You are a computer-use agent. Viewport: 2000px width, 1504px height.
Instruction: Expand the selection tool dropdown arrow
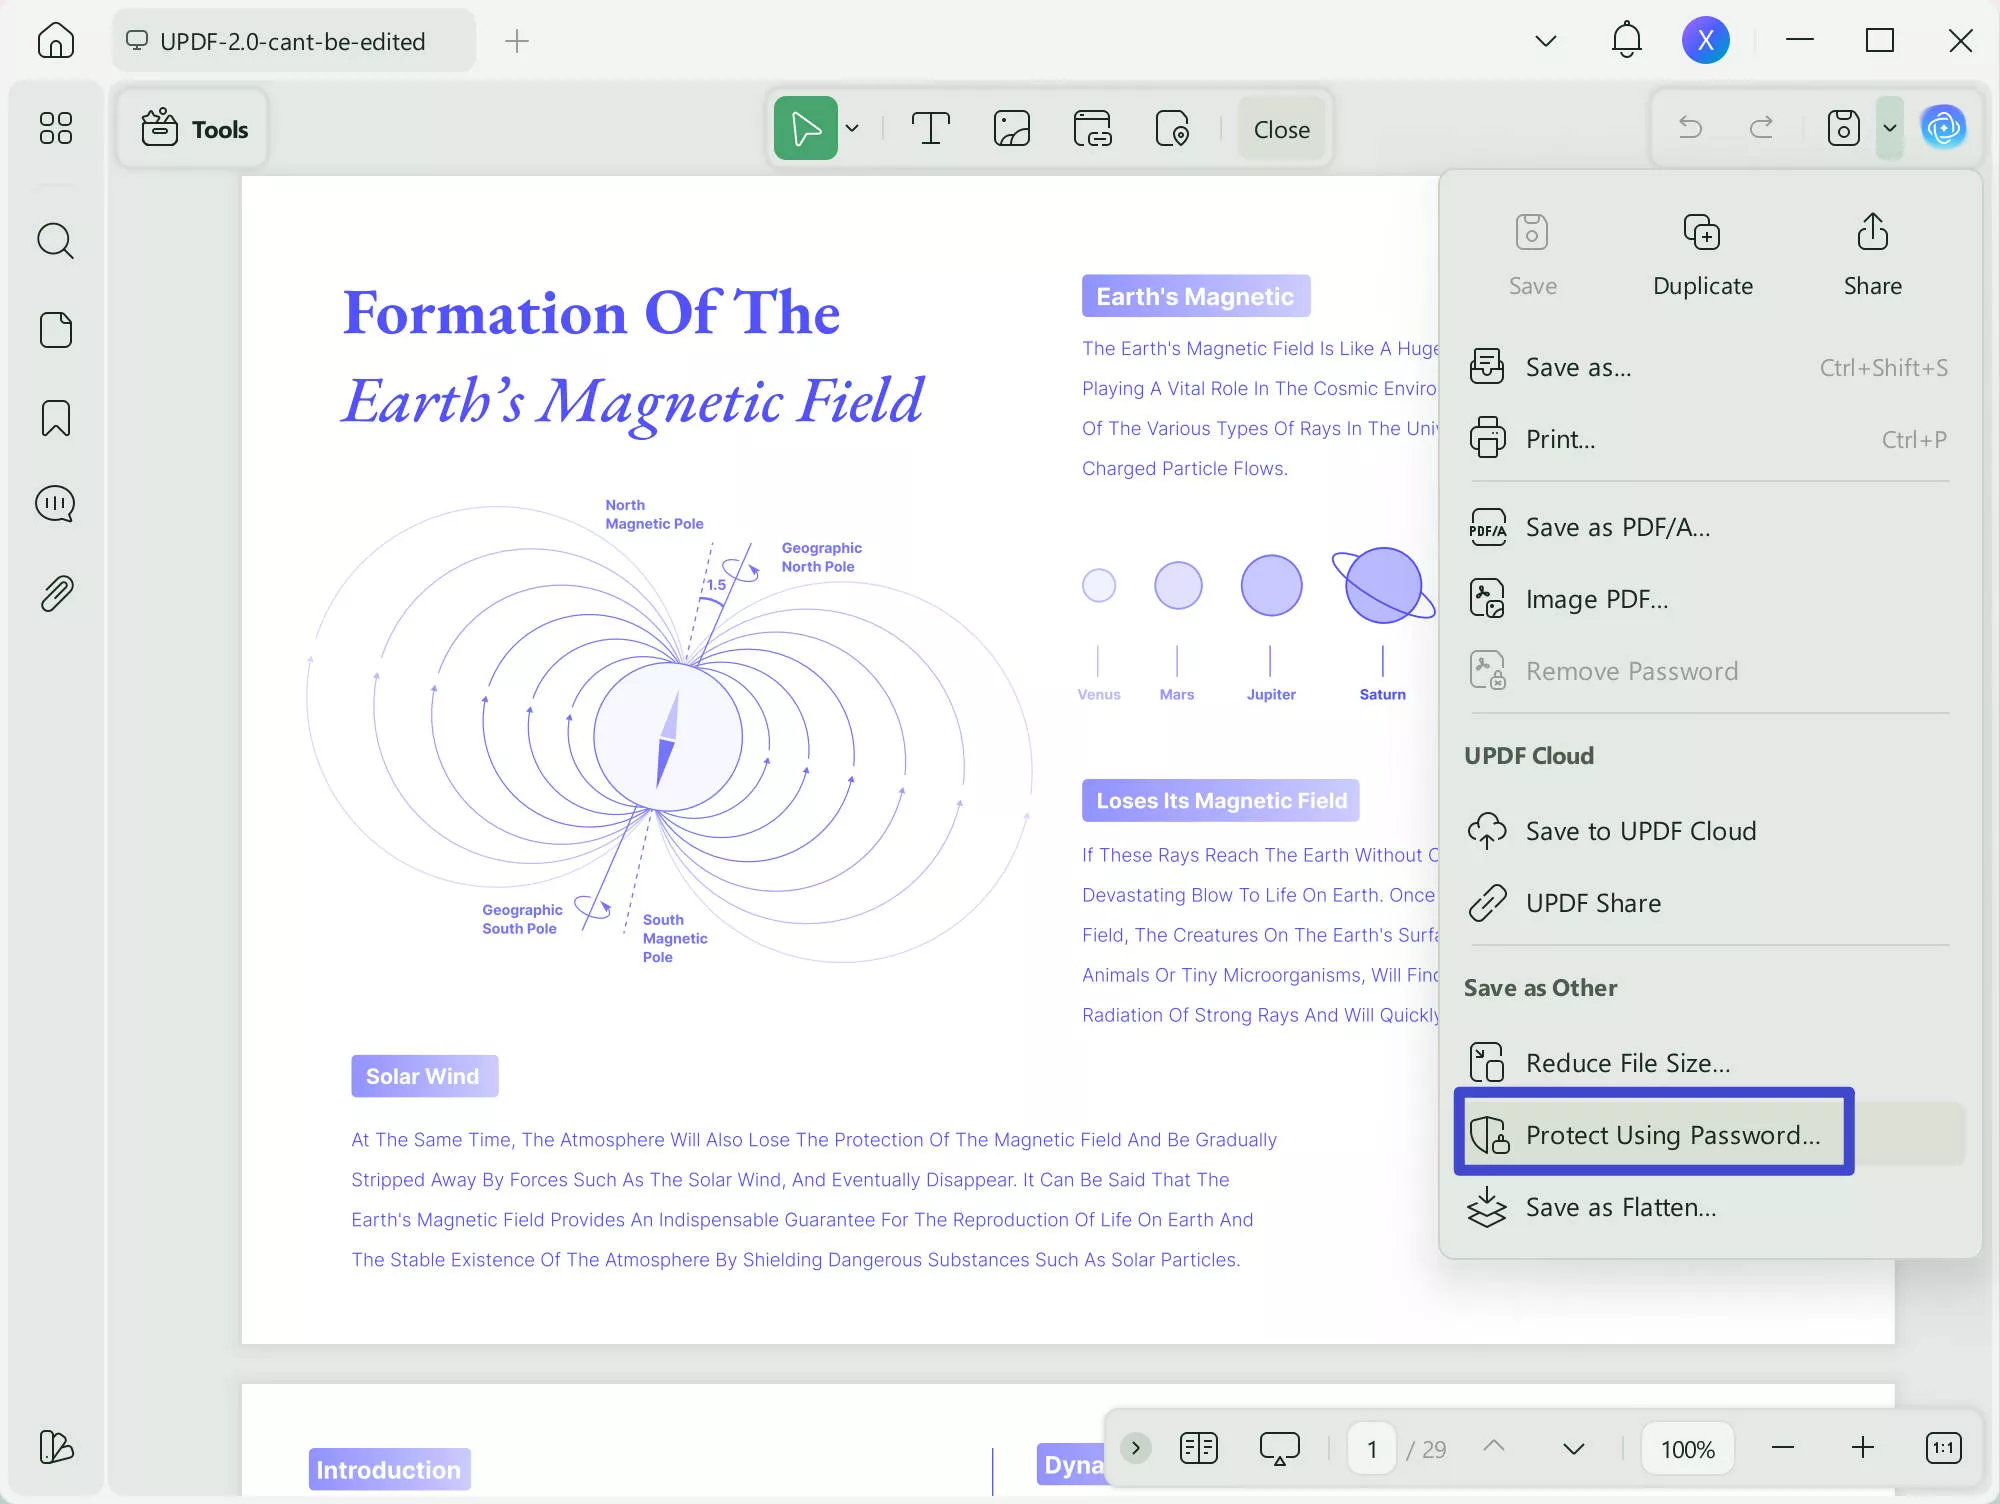(852, 128)
